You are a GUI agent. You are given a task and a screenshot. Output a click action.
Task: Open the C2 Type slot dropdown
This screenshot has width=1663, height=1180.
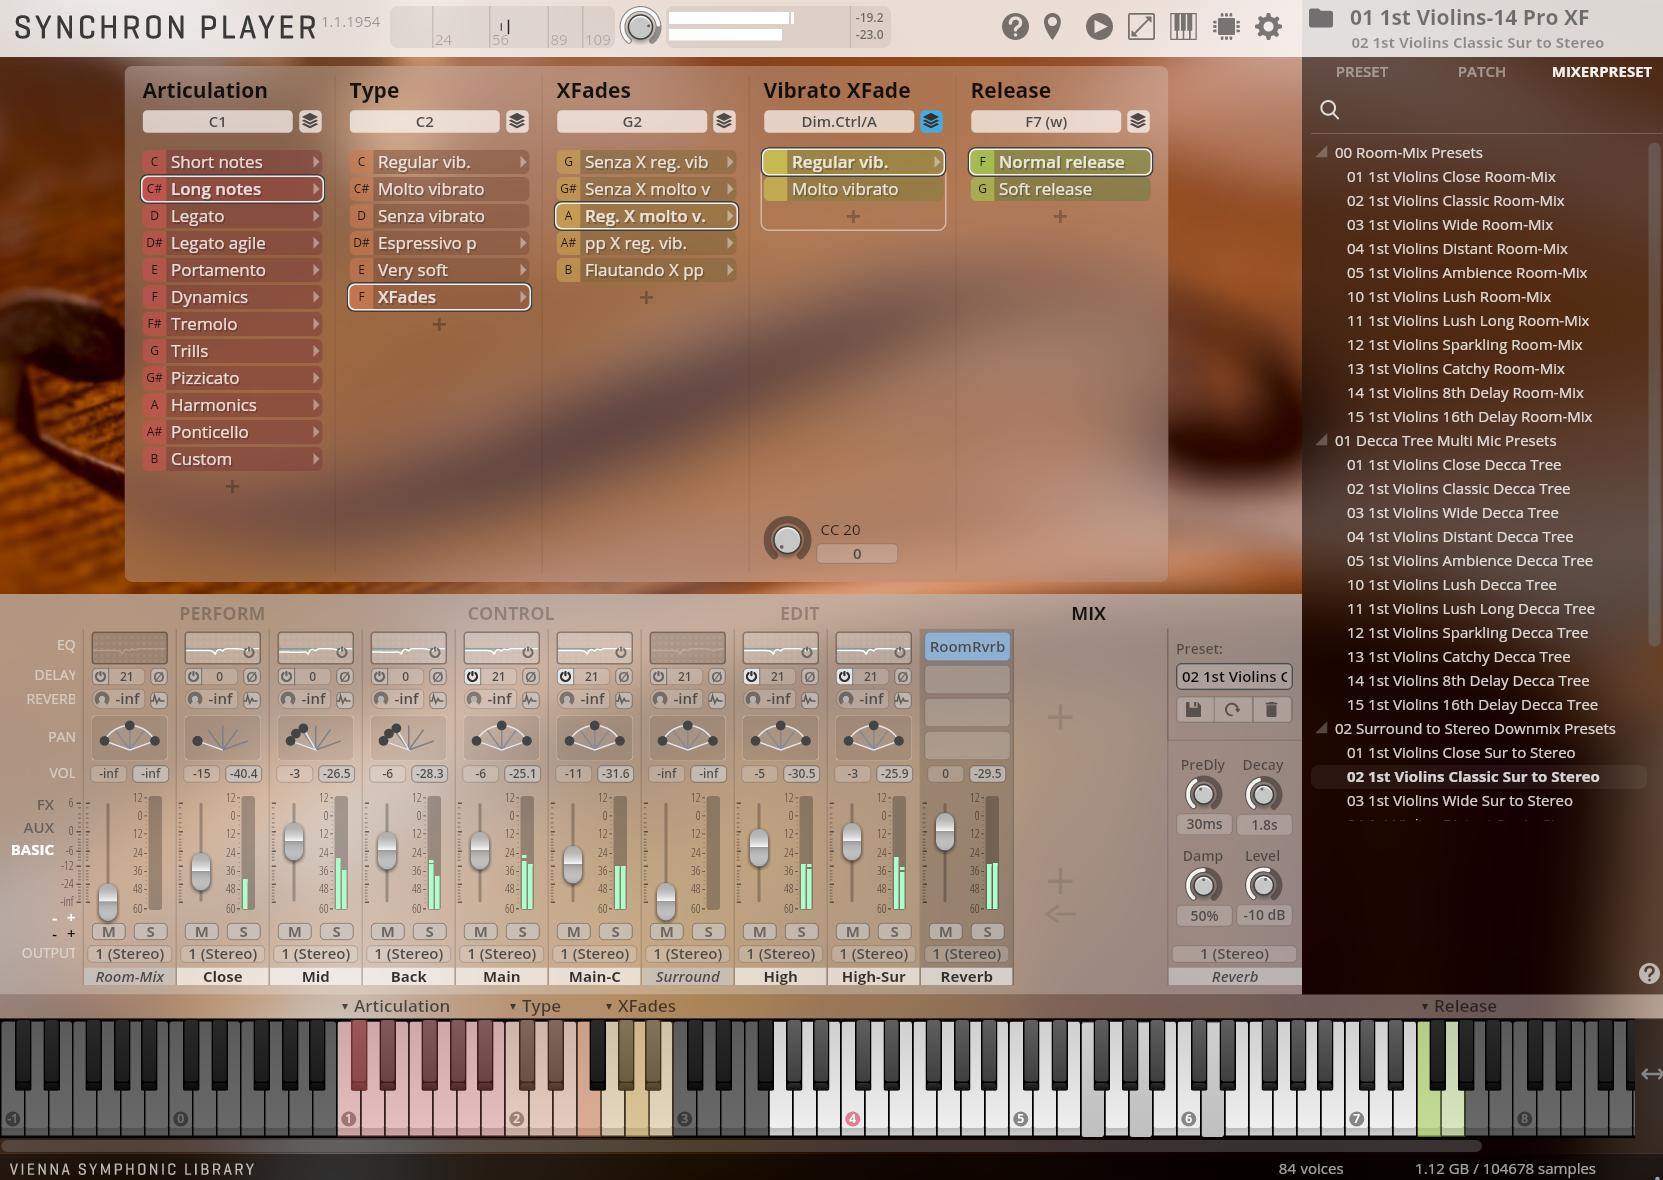coord(424,121)
